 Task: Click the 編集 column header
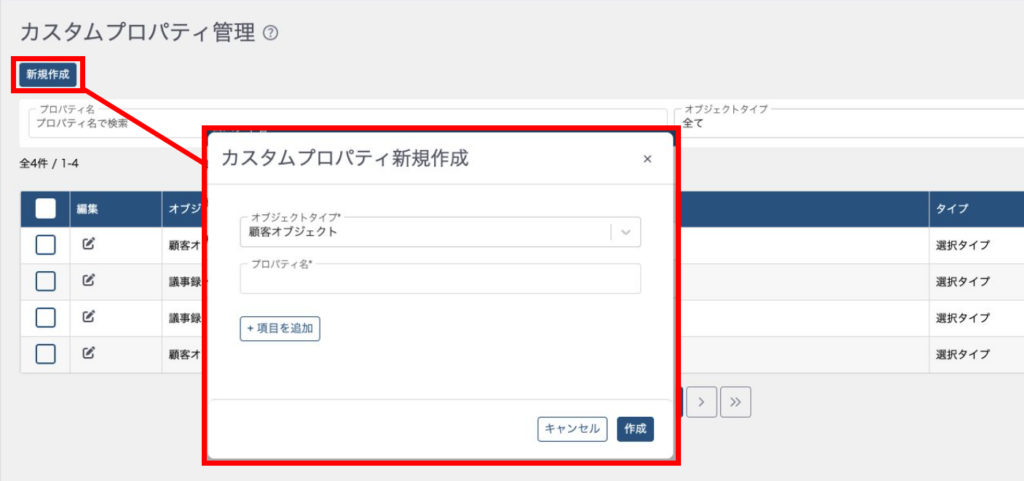(88, 208)
